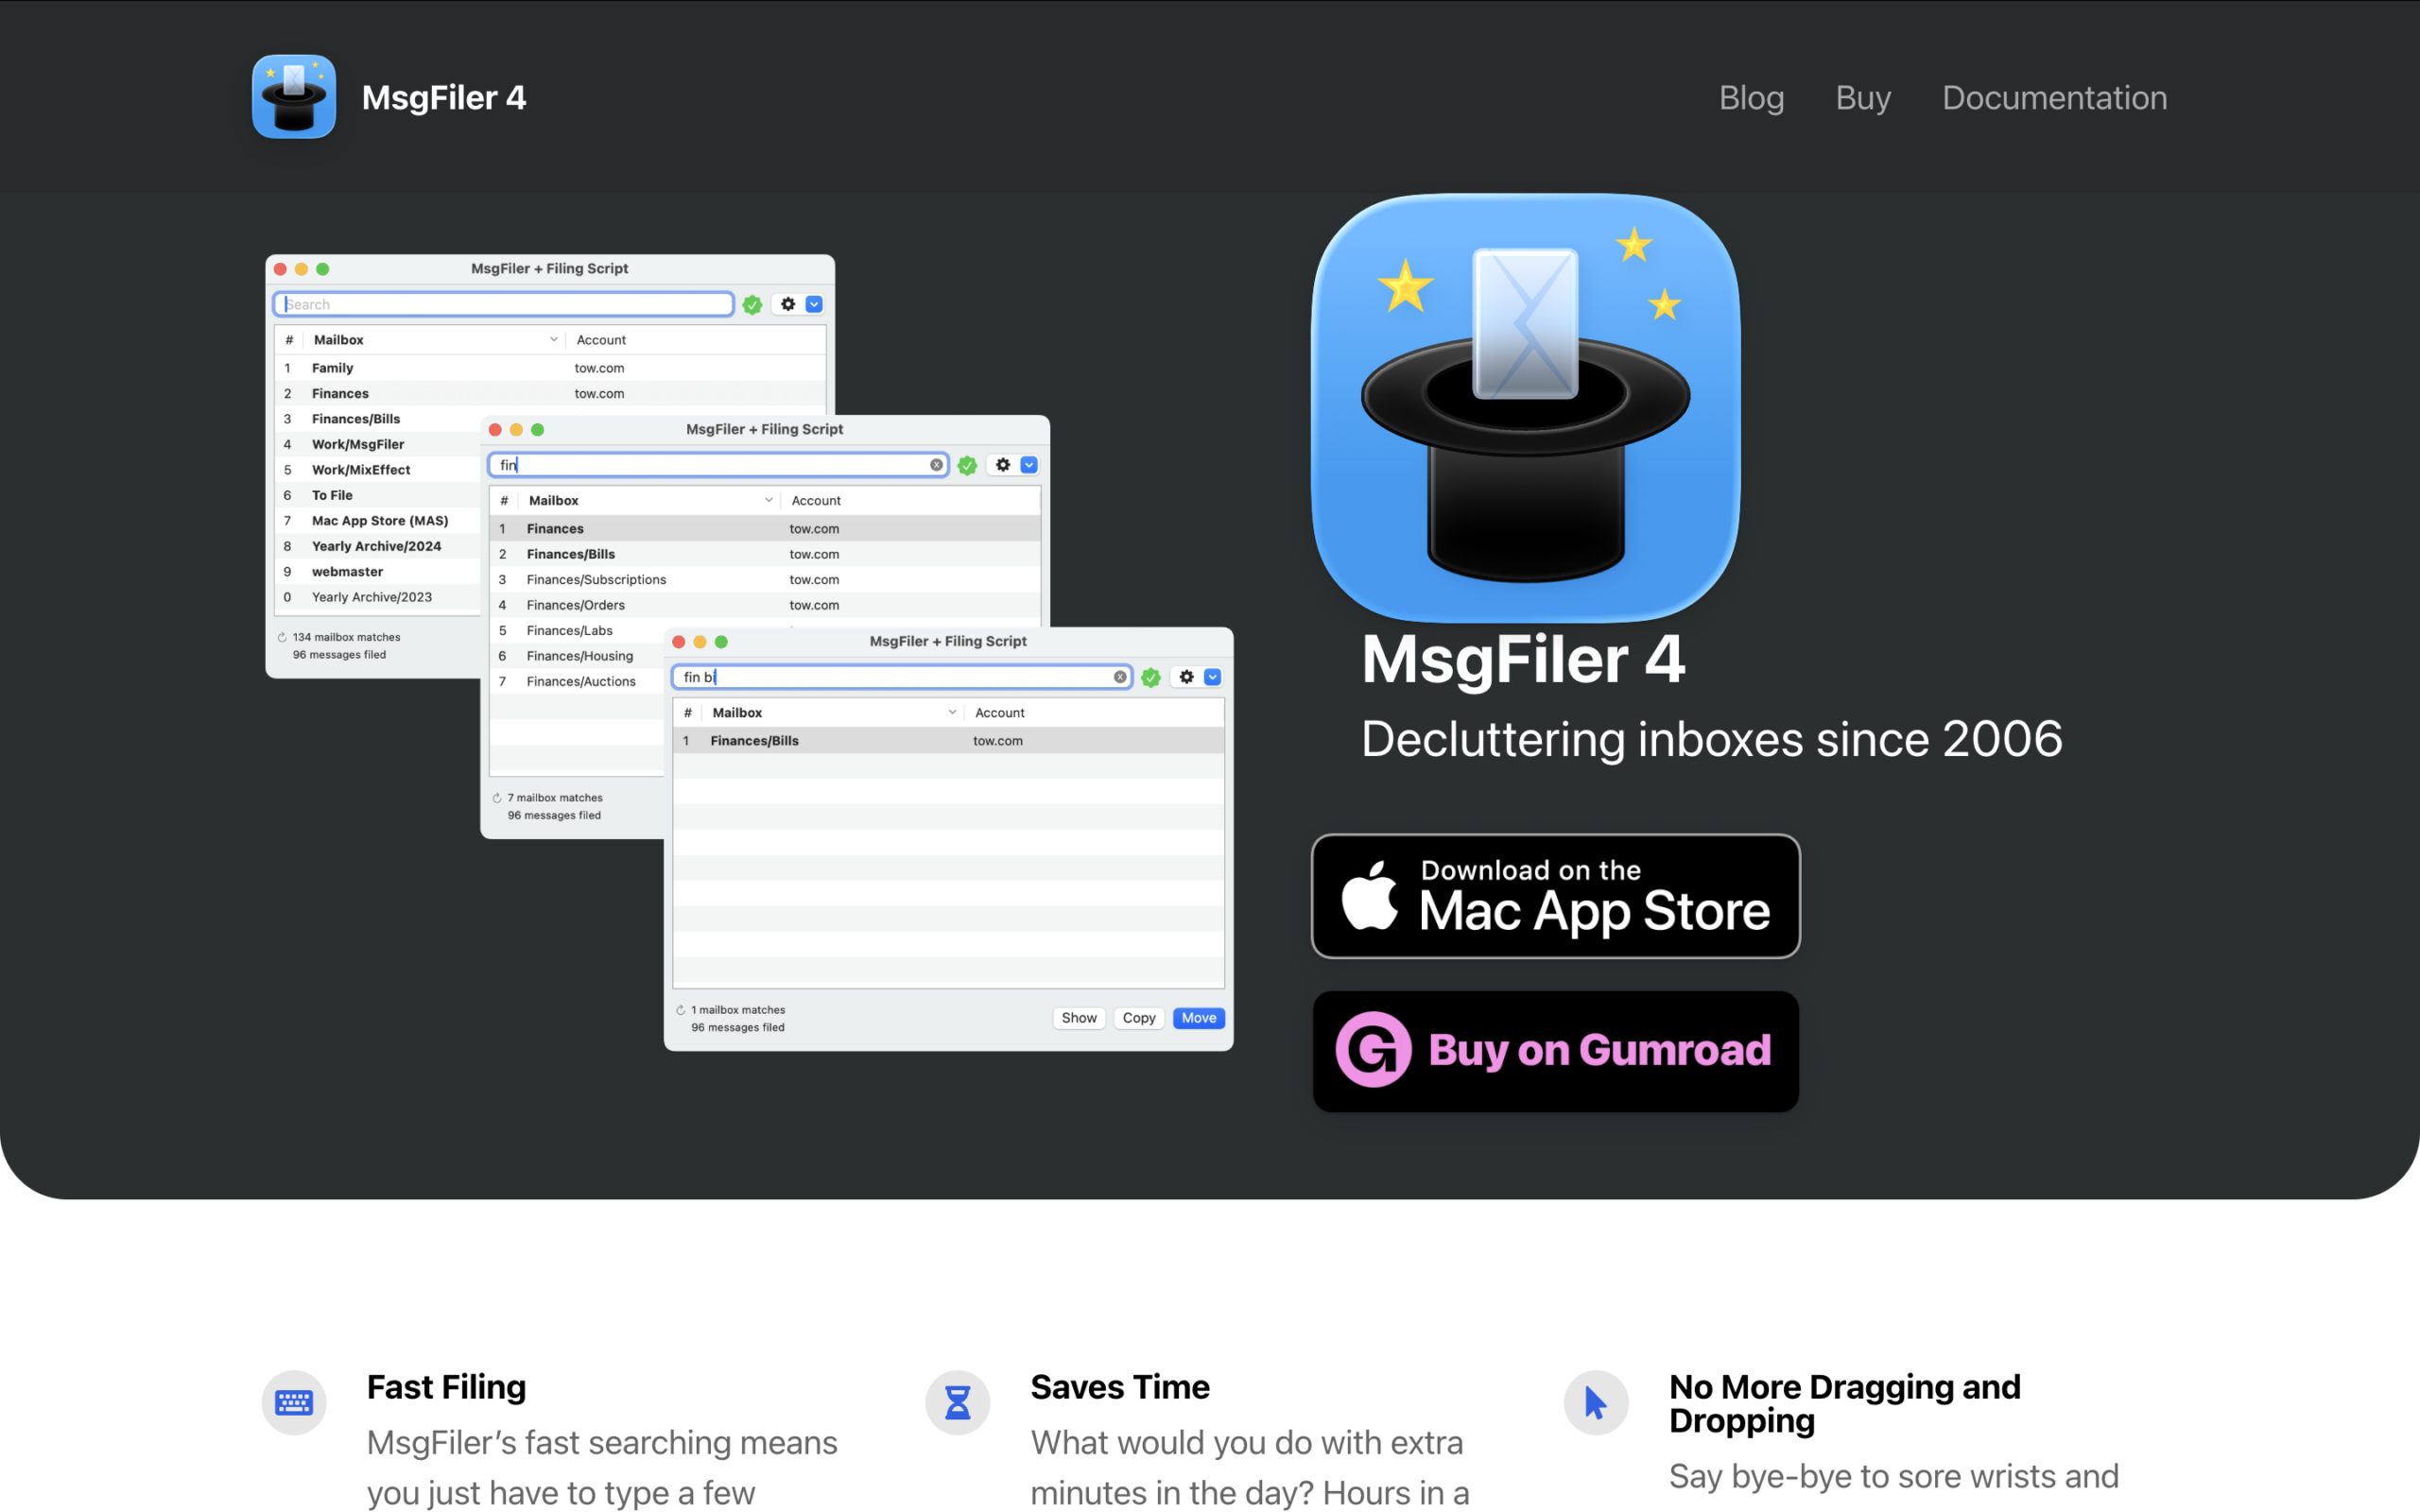The image size is (2420, 1512).
Task: Click the Buy on Gumroad button
Action: pyautogui.click(x=1555, y=1051)
